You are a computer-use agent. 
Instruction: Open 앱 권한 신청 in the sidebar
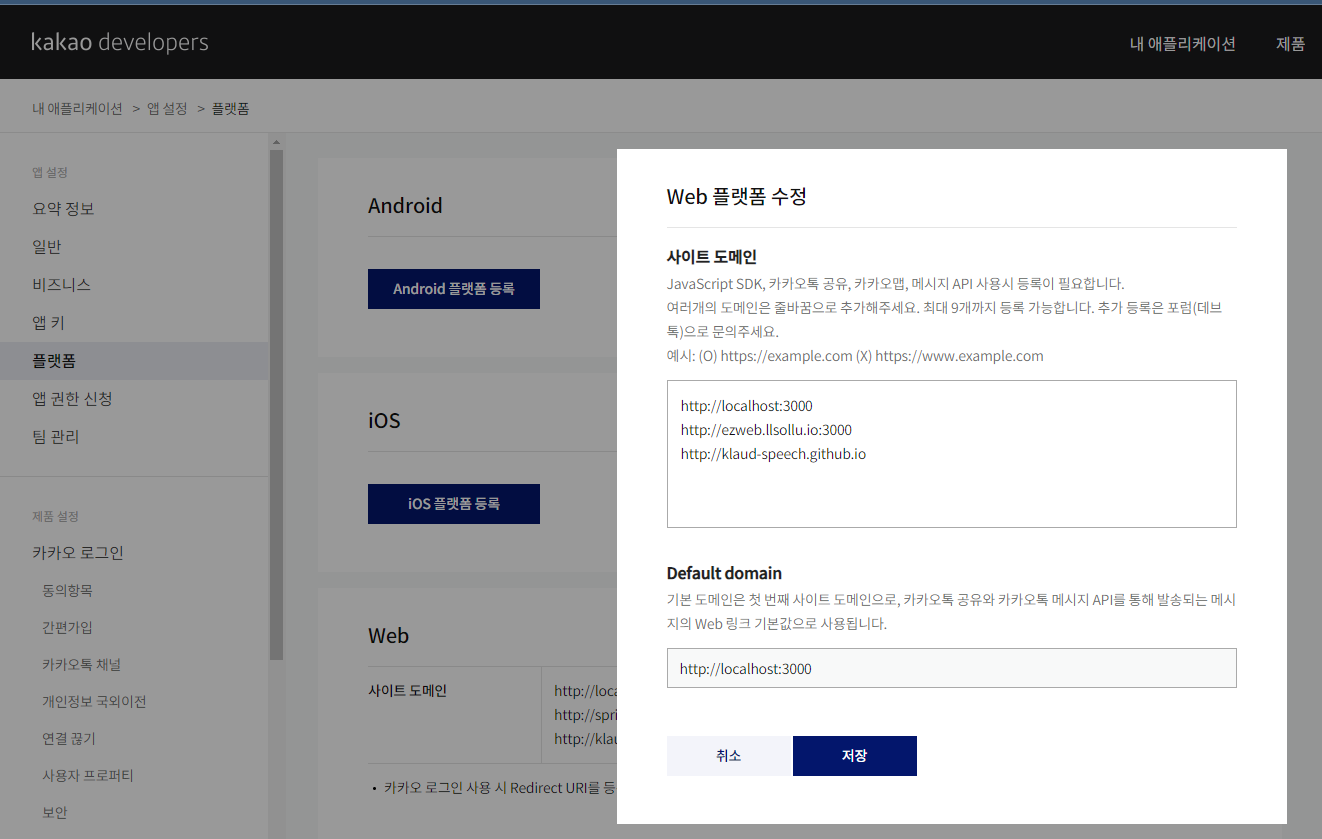click(x=72, y=399)
